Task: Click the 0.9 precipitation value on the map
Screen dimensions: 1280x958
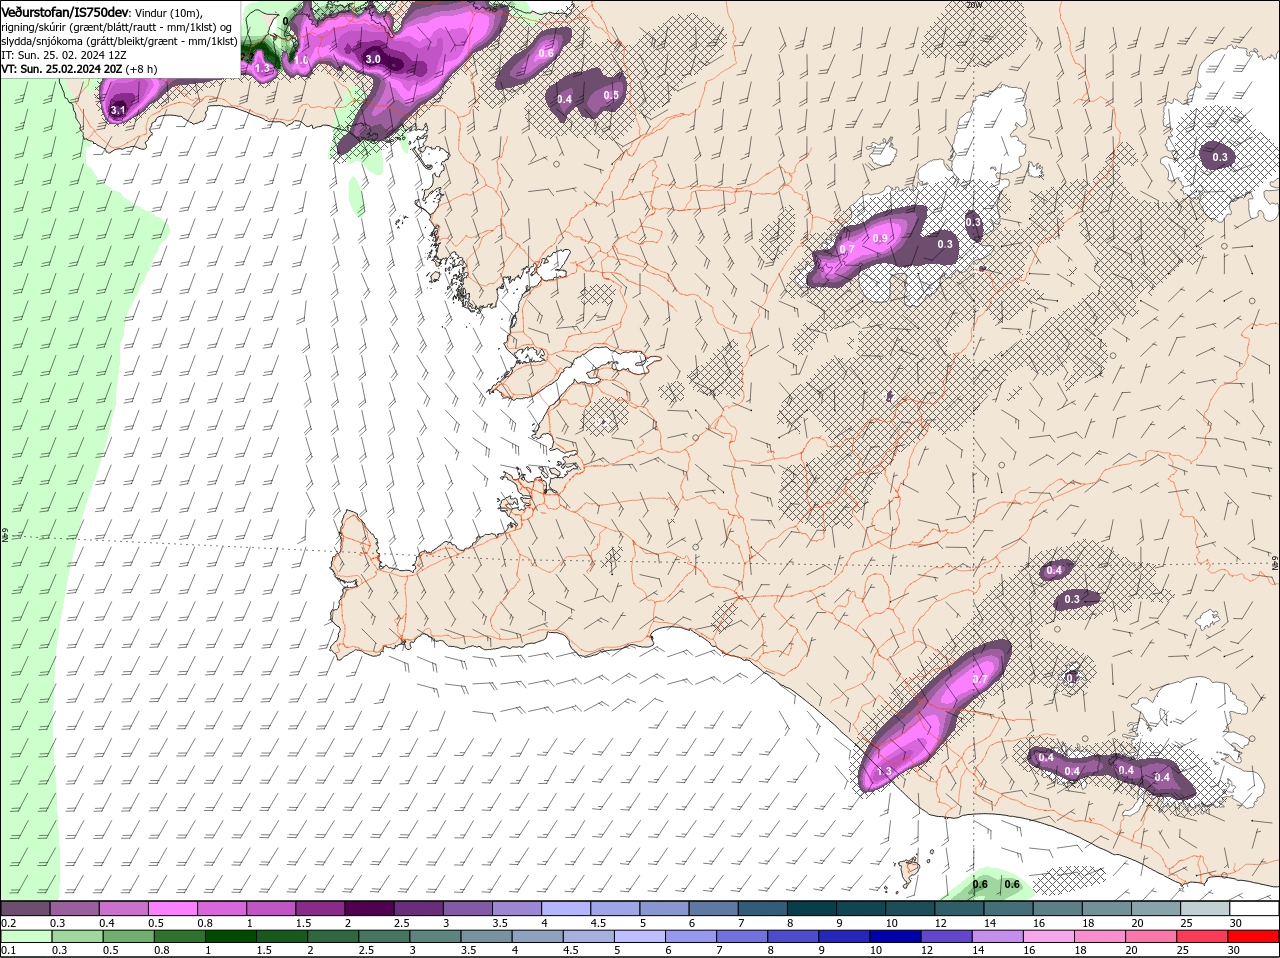Action: [880, 238]
